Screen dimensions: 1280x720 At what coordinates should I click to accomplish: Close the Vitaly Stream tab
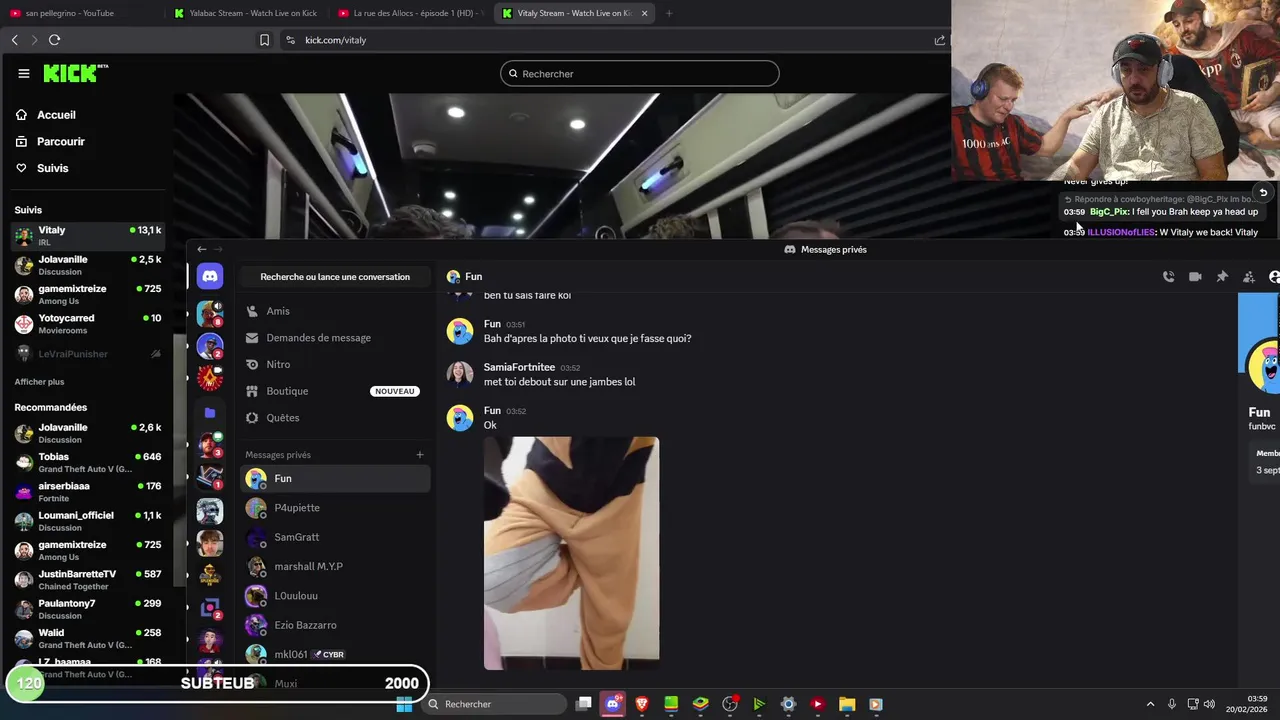[x=644, y=13]
